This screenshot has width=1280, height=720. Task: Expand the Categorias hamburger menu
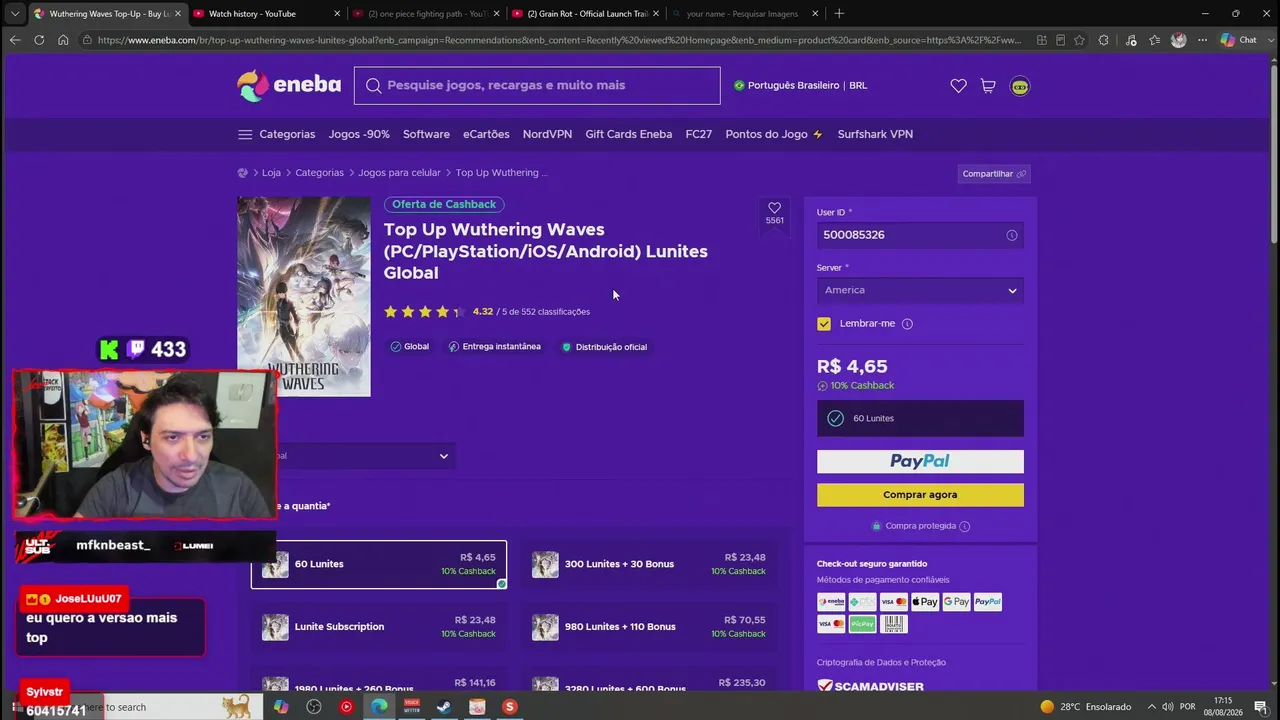point(276,134)
